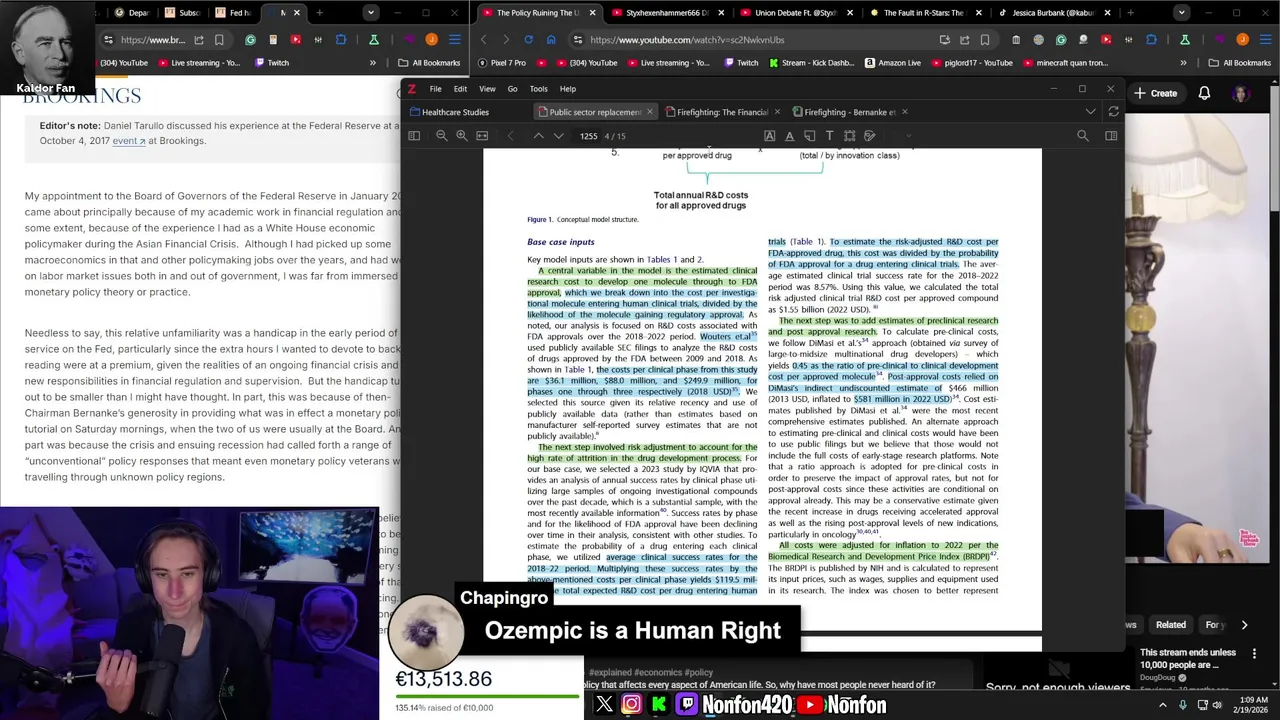Open the Pixel 7 Pro bookmark

501,63
